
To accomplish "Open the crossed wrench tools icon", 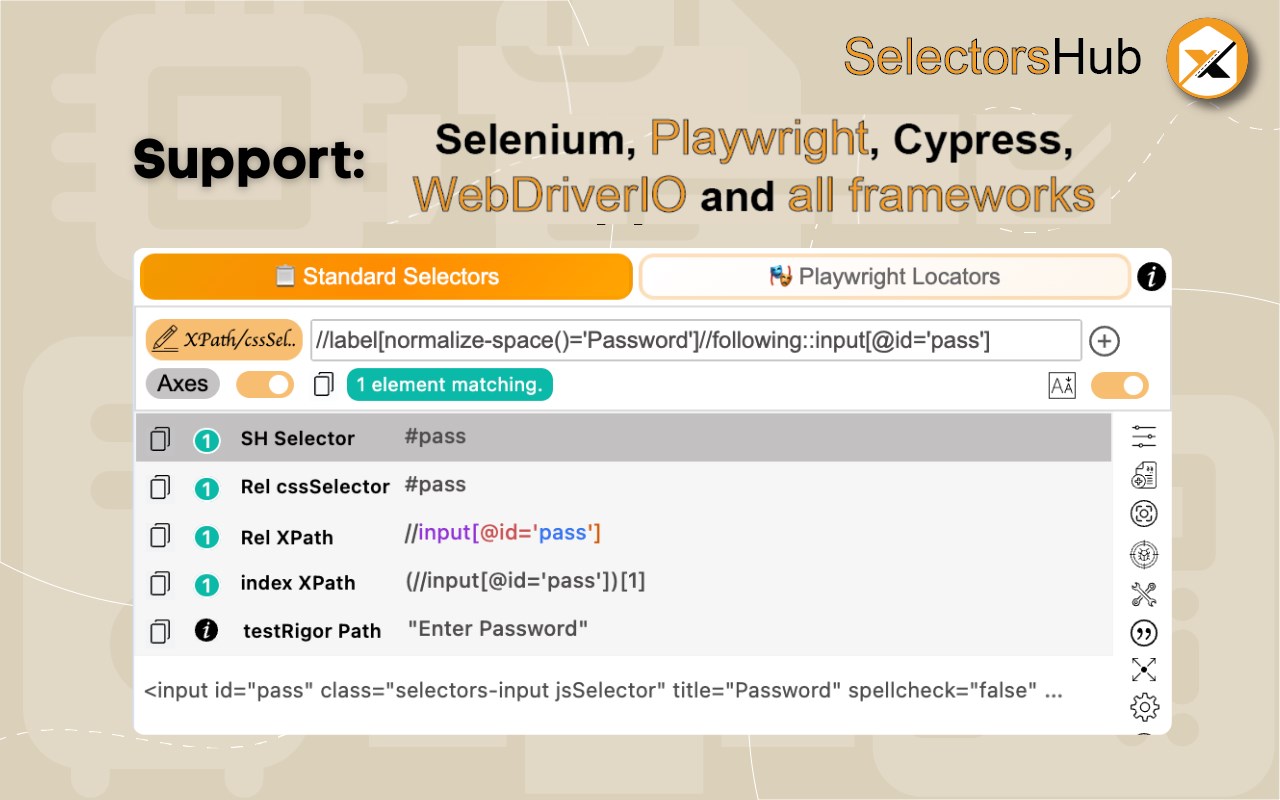I will point(1144,594).
